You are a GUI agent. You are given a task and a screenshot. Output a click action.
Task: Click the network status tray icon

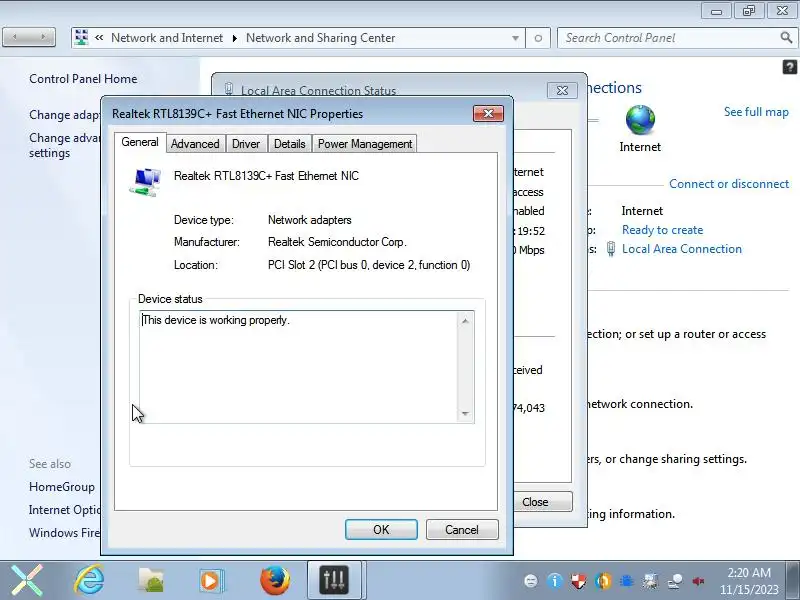click(x=674, y=581)
